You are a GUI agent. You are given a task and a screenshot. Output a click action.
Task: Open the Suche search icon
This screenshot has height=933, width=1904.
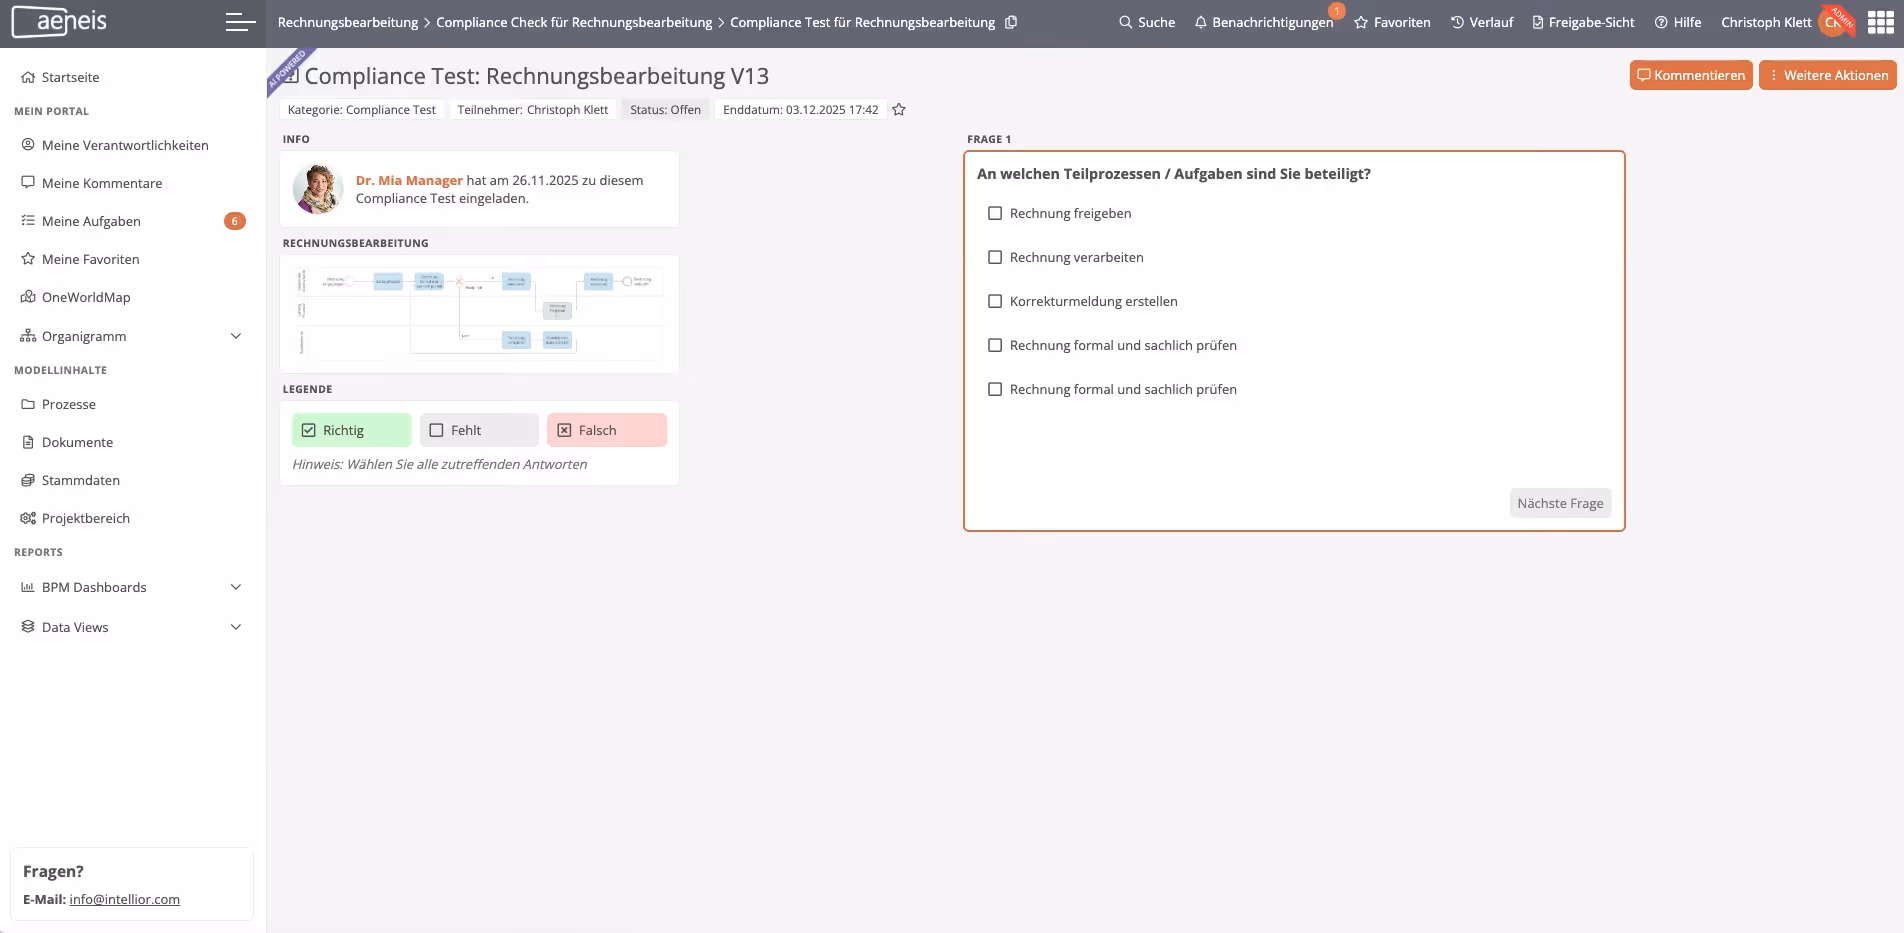1125,21
